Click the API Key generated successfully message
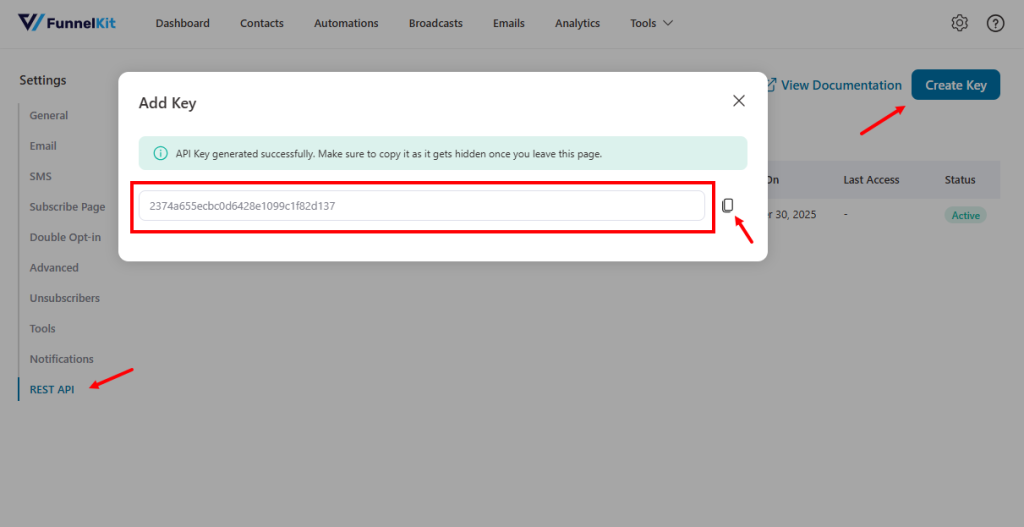This screenshot has height=527, width=1024. pos(389,154)
